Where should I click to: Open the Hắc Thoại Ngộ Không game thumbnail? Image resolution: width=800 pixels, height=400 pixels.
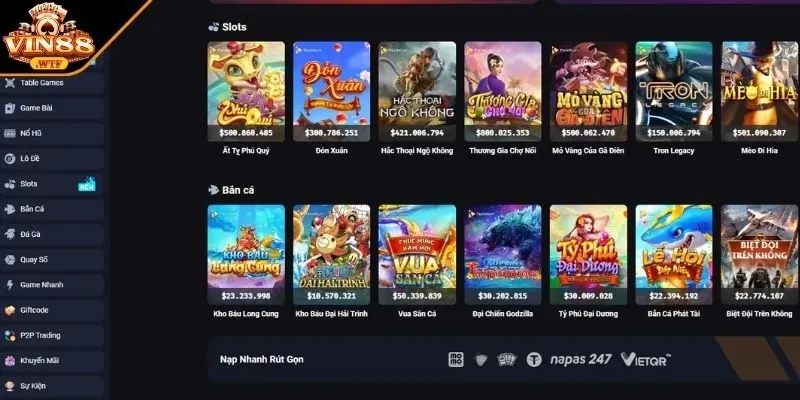click(x=417, y=91)
